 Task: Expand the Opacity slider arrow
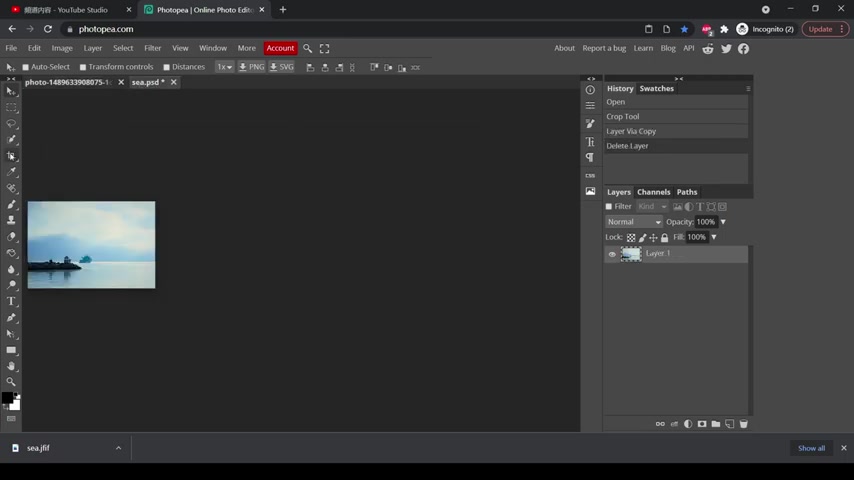[x=723, y=222]
